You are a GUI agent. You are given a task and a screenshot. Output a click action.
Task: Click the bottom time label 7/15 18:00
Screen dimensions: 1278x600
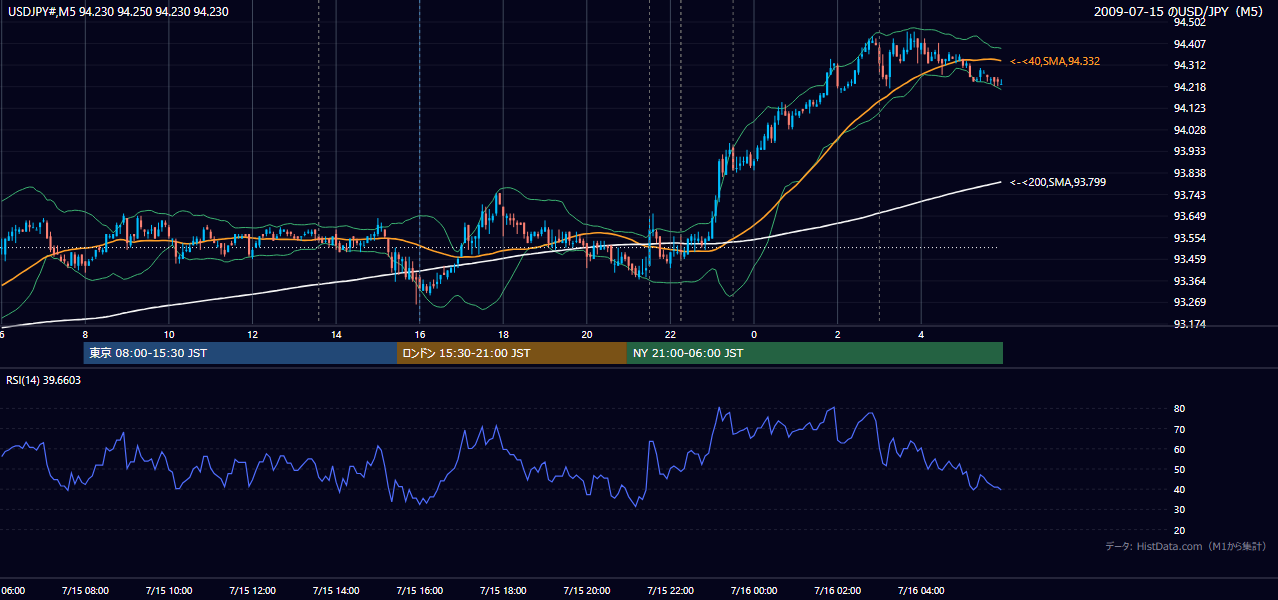click(x=503, y=590)
